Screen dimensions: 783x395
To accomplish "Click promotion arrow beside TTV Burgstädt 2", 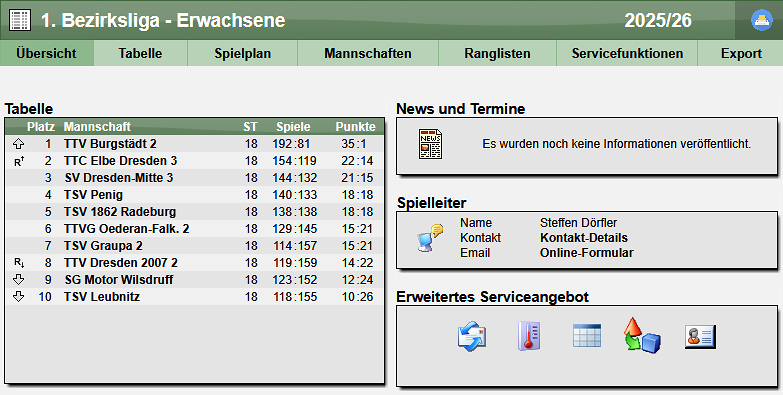I will (x=18, y=144).
